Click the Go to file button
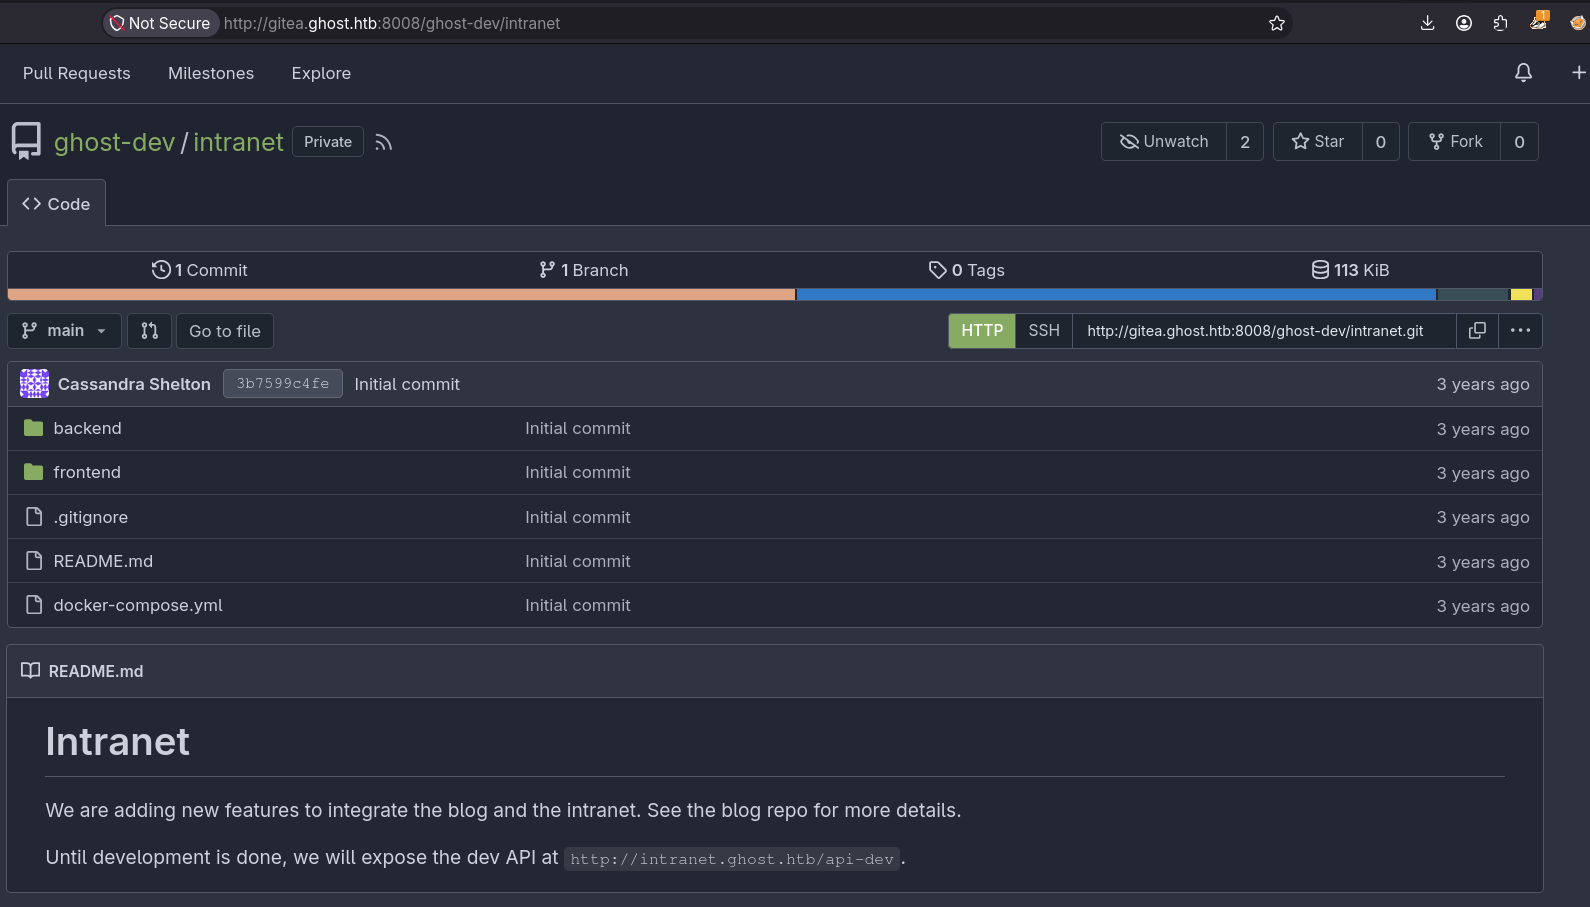This screenshot has width=1590, height=907. click(225, 331)
